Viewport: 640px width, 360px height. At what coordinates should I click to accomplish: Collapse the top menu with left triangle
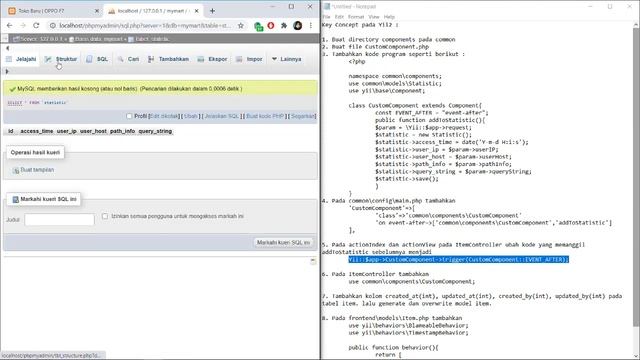(7, 48)
